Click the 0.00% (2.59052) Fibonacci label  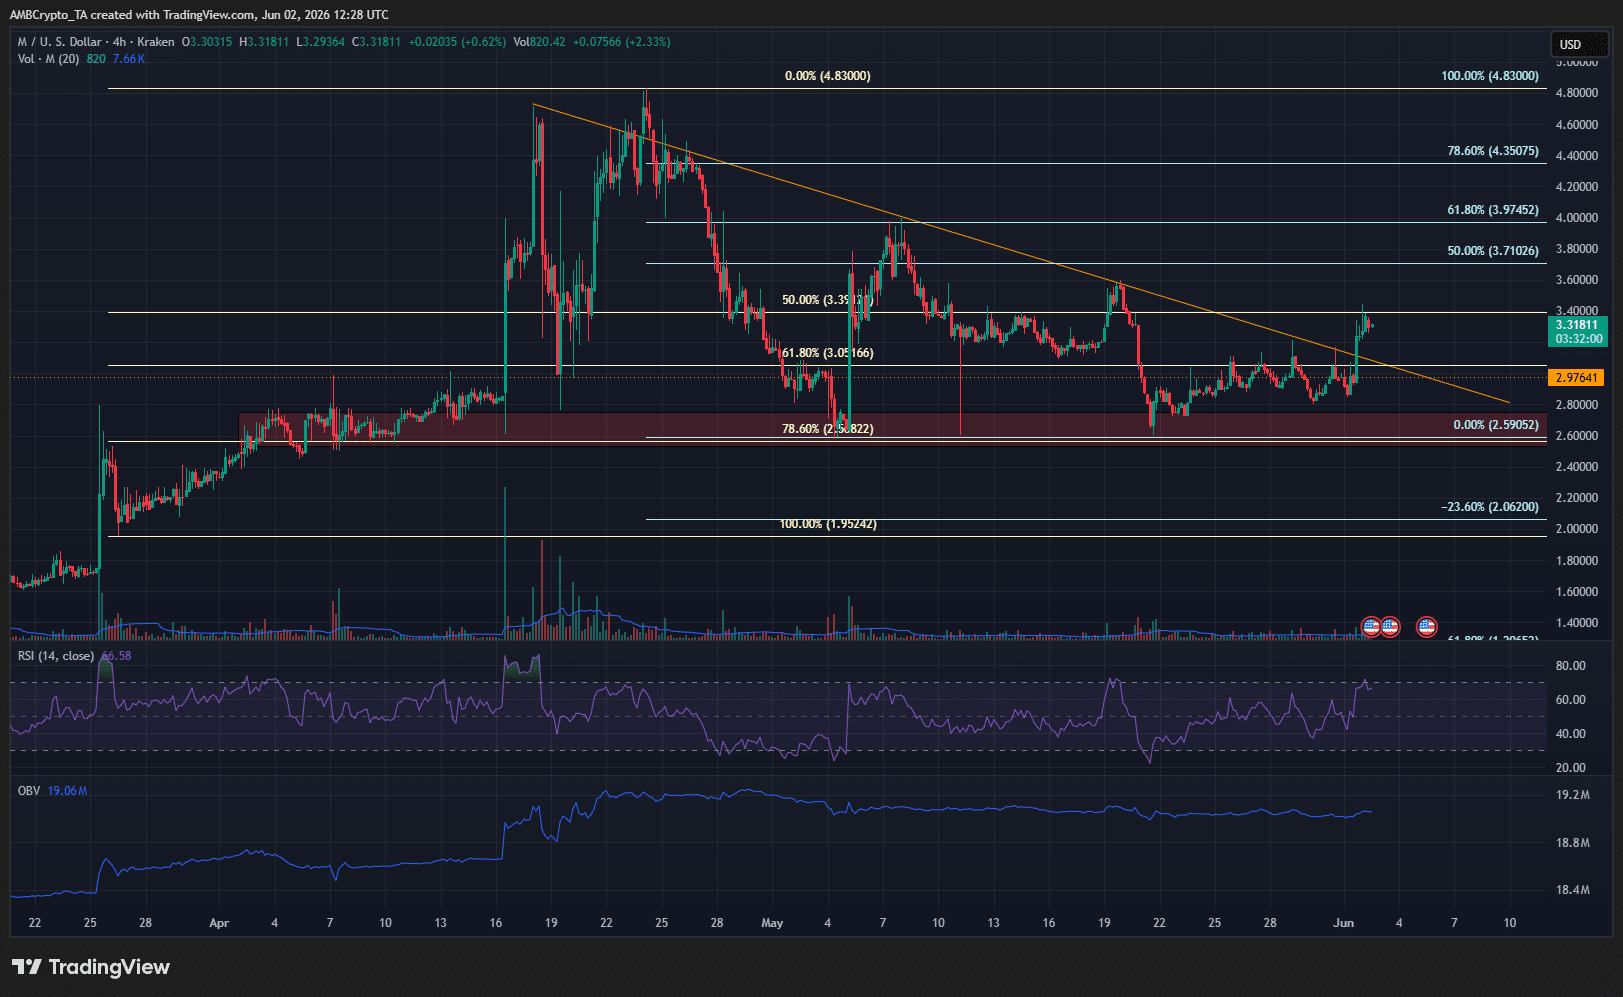(x=1496, y=425)
